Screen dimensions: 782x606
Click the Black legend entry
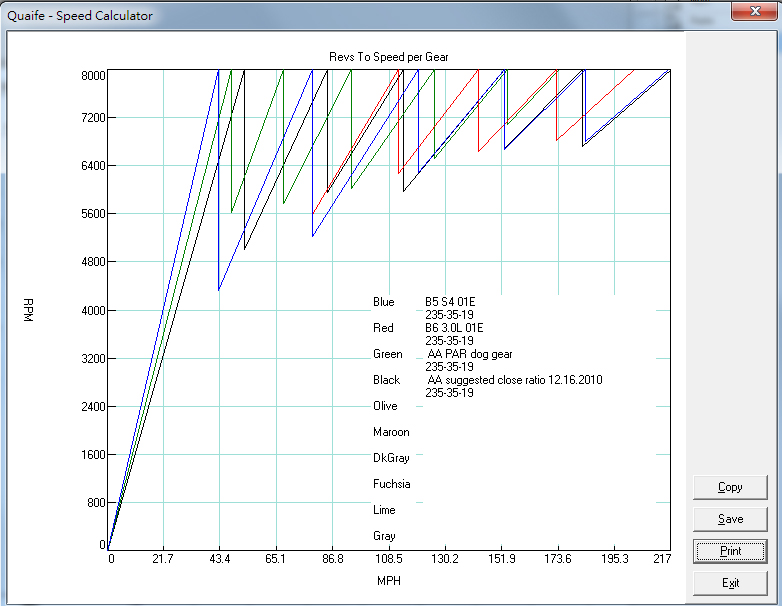(386, 380)
